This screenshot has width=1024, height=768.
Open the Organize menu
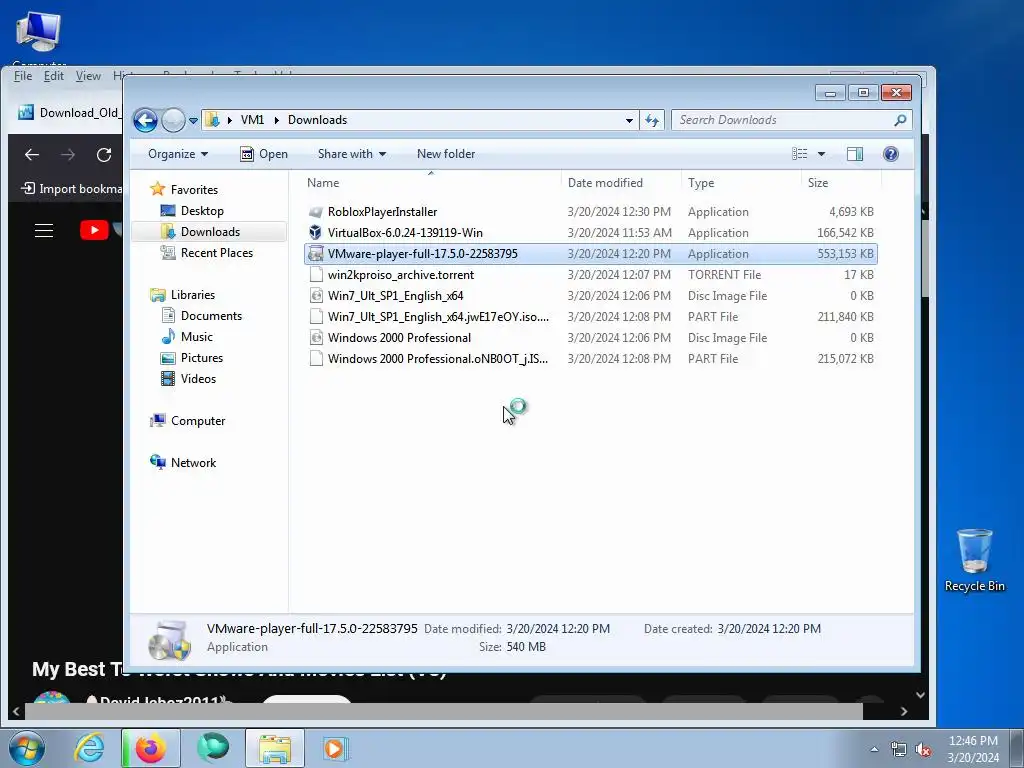point(178,154)
